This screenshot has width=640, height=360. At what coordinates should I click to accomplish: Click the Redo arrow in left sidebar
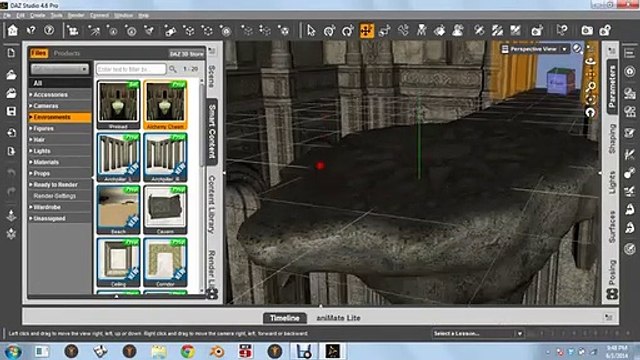tap(11, 192)
